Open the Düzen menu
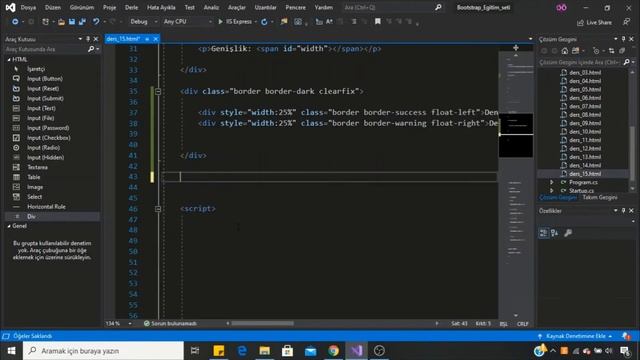The height and width of the screenshot is (360, 640). 53,7
